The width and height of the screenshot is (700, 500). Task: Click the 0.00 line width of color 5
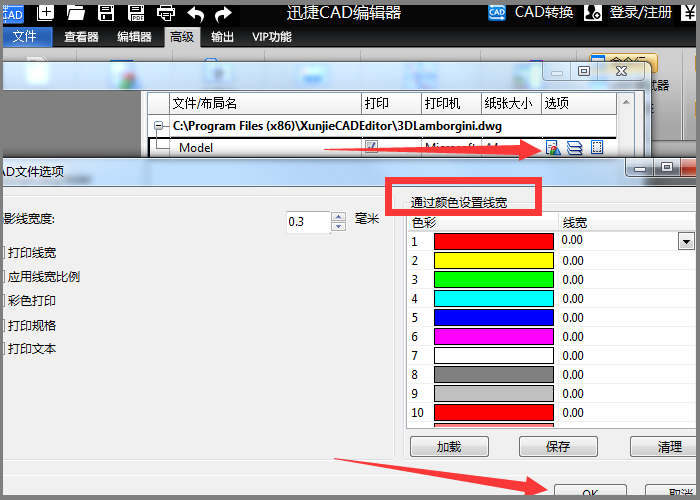pyautogui.click(x=573, y=318)
